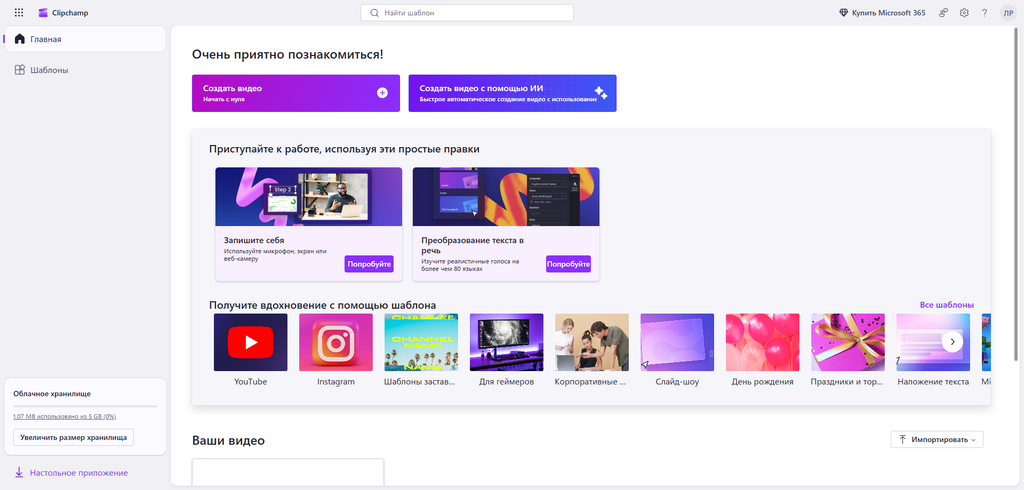Focus the Найти шаблон search field
The image size is (1024, 490).
(467, 12)
